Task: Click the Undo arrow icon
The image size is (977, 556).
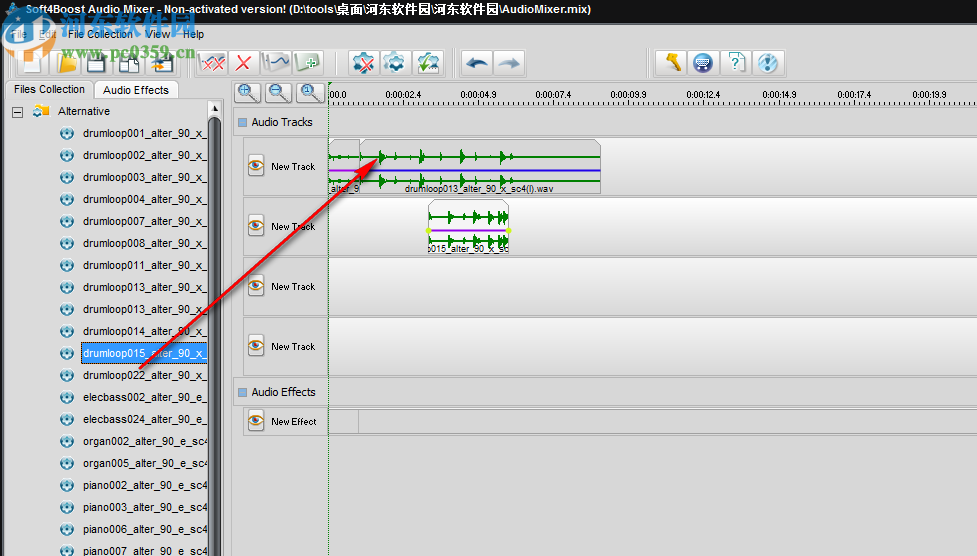Action: tap(477, 63)
